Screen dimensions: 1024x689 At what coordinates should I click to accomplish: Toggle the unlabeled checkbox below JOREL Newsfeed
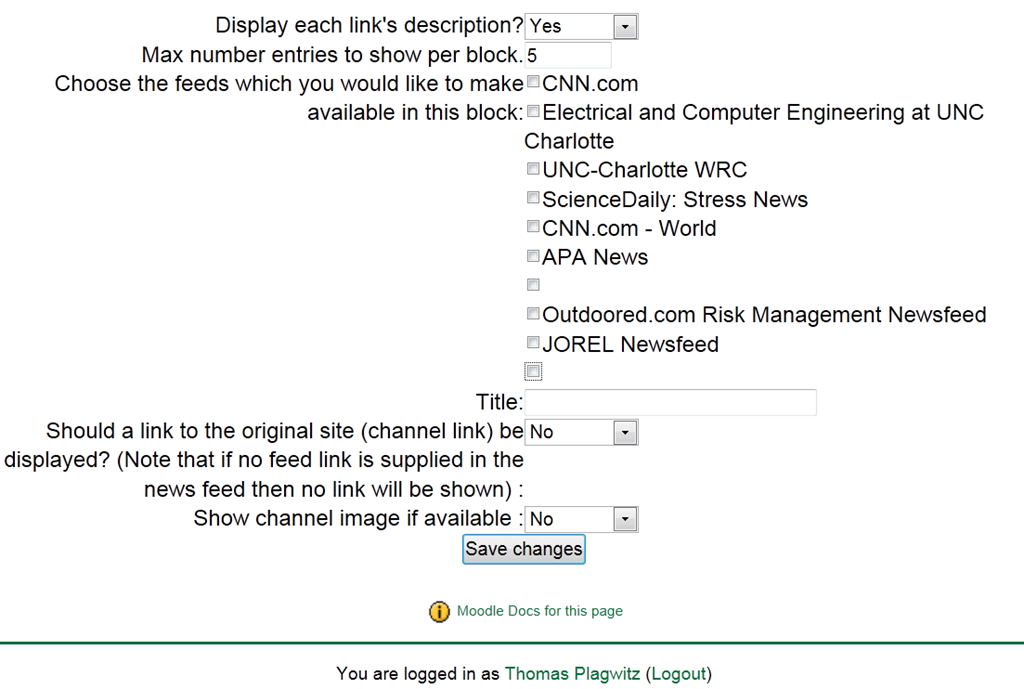[x=533, y=372]
